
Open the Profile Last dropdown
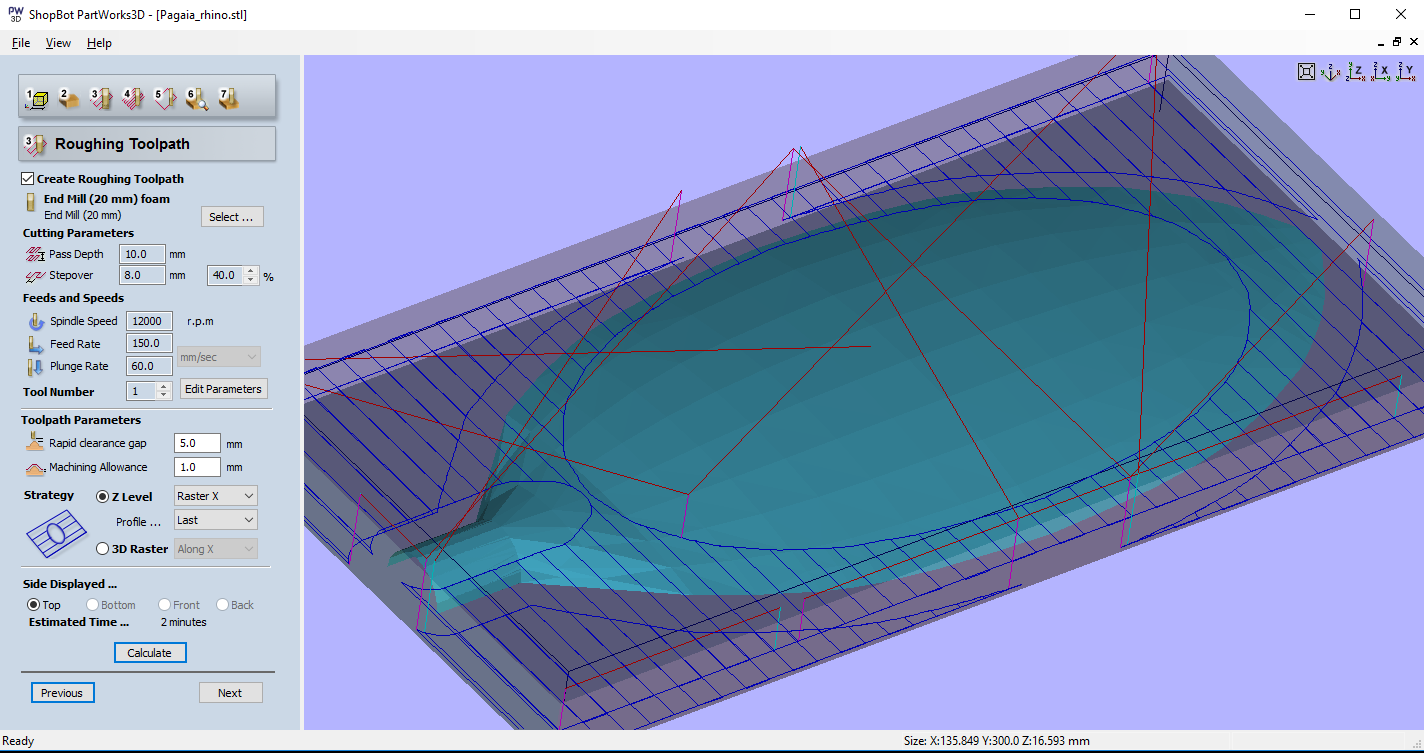click(x=215, y=520)
